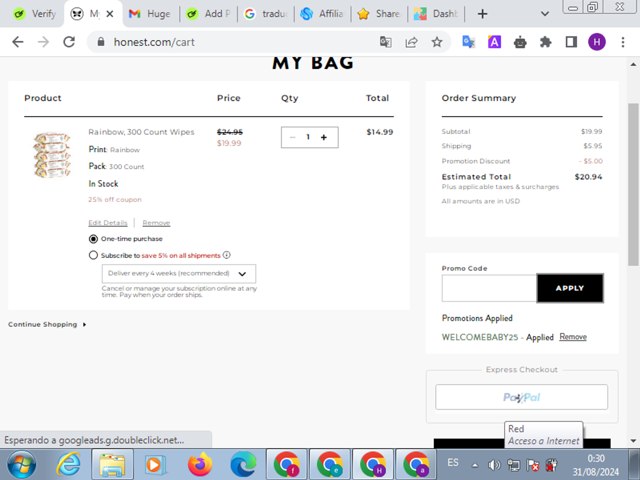Image resolution: width=640 pixels, height=480 pixels.
Task: Click the Continue Shopping link
Action: pos(47,324)
